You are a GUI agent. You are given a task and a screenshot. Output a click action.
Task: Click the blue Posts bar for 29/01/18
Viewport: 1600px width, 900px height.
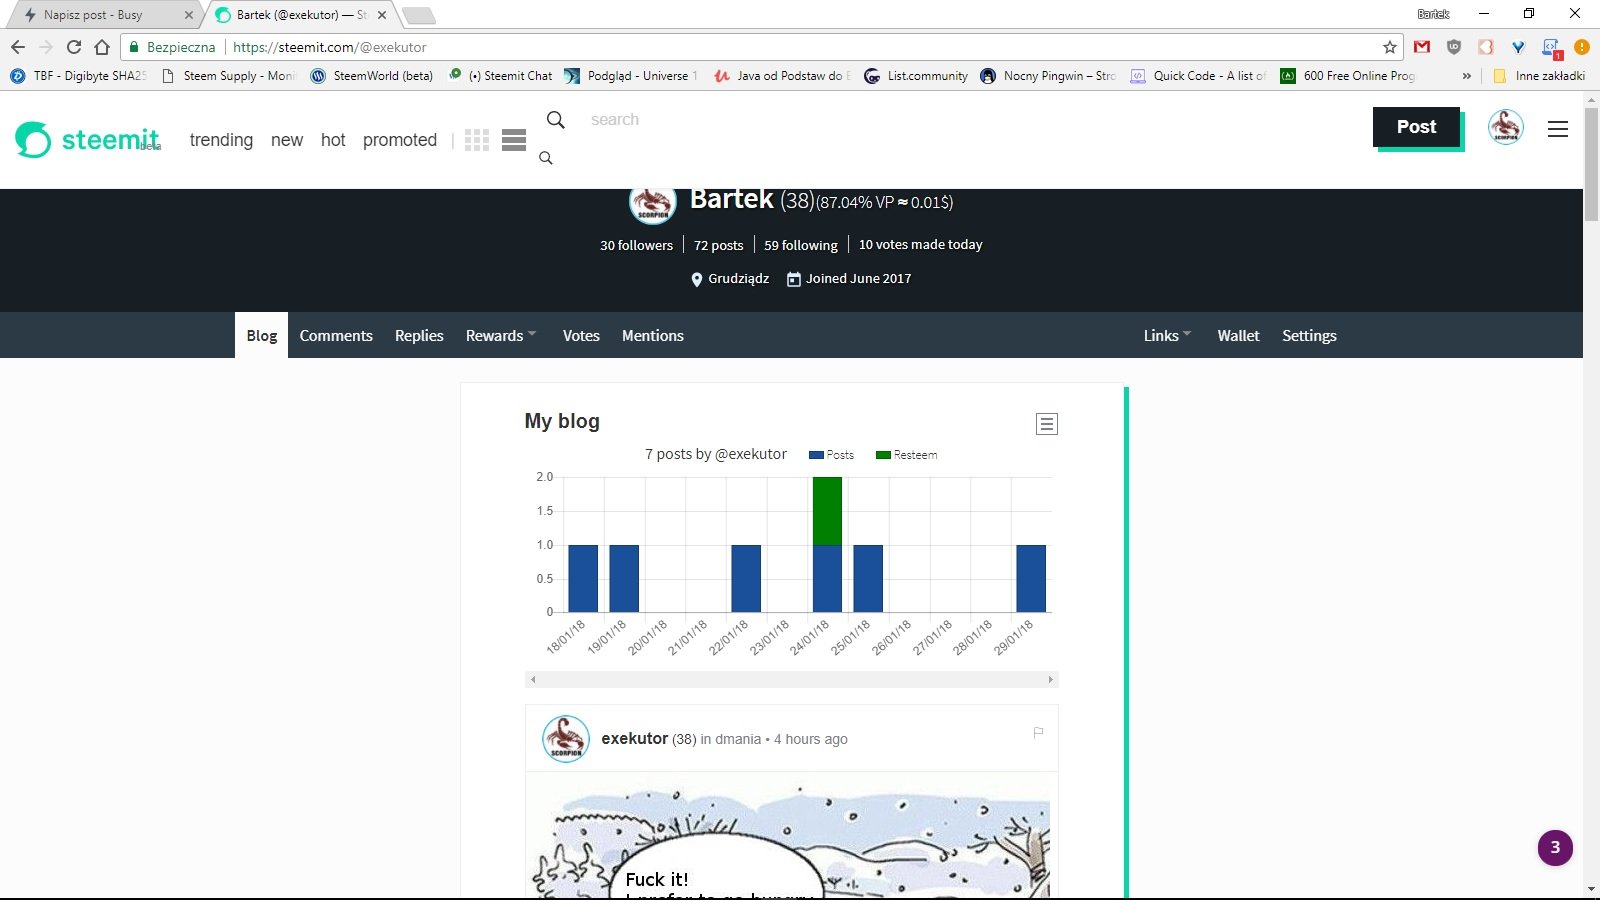(x=1031, y=578)
